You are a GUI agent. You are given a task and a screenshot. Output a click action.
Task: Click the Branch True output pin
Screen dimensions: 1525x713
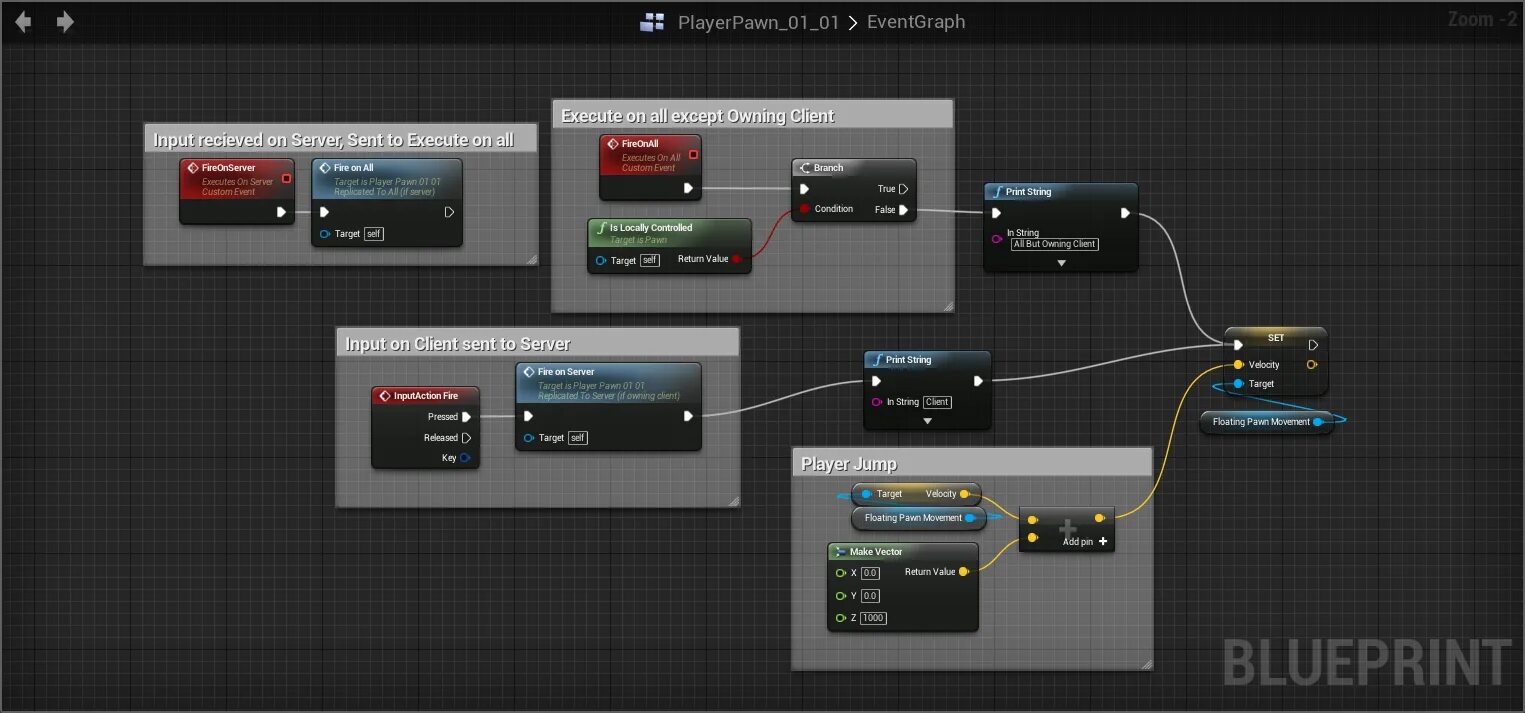coord(904,189)
